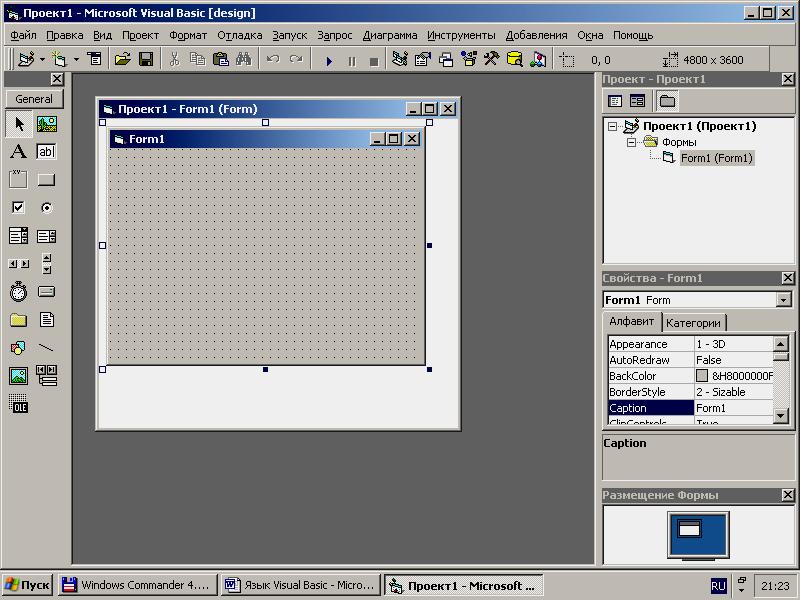Click the Save Project toolbar icon
Viewport: 800px width, 600px height.
[x=146, y=60]
